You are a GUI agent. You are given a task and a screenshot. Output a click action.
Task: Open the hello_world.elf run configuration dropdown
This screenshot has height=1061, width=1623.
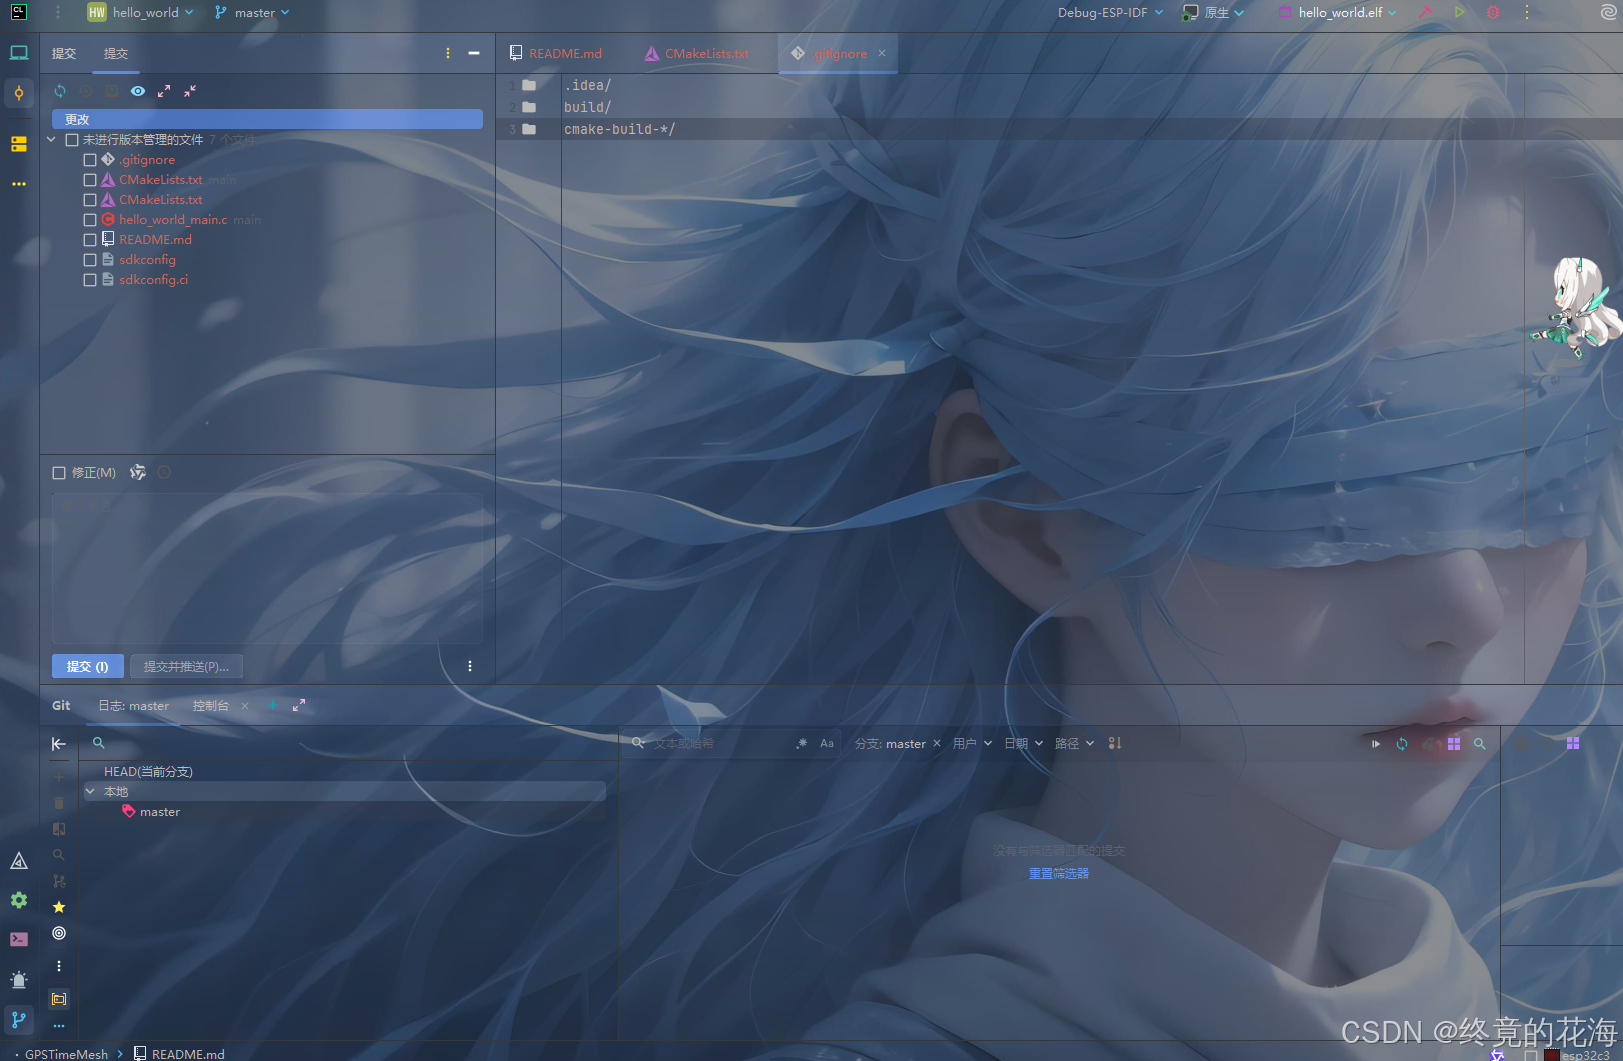[x=1337, y=12]
